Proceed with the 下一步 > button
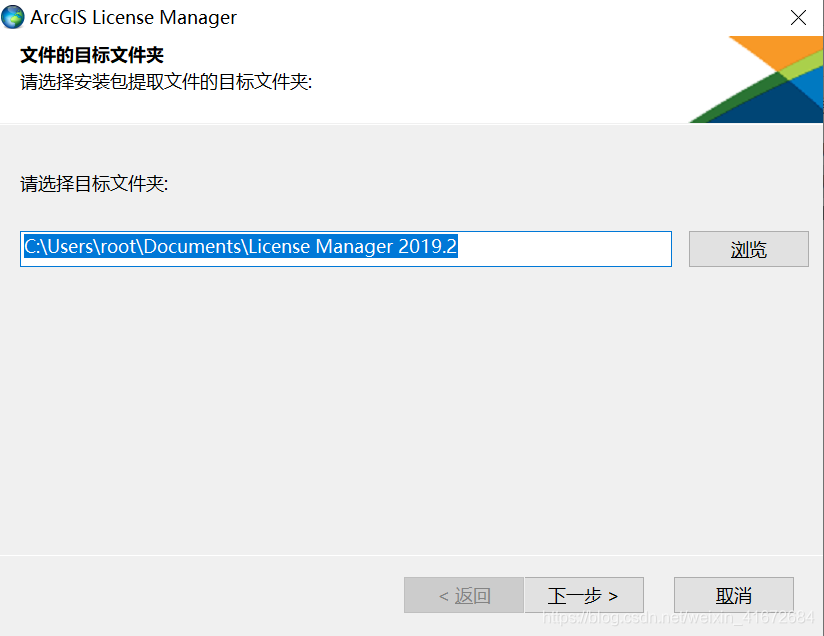 (584, 596)
